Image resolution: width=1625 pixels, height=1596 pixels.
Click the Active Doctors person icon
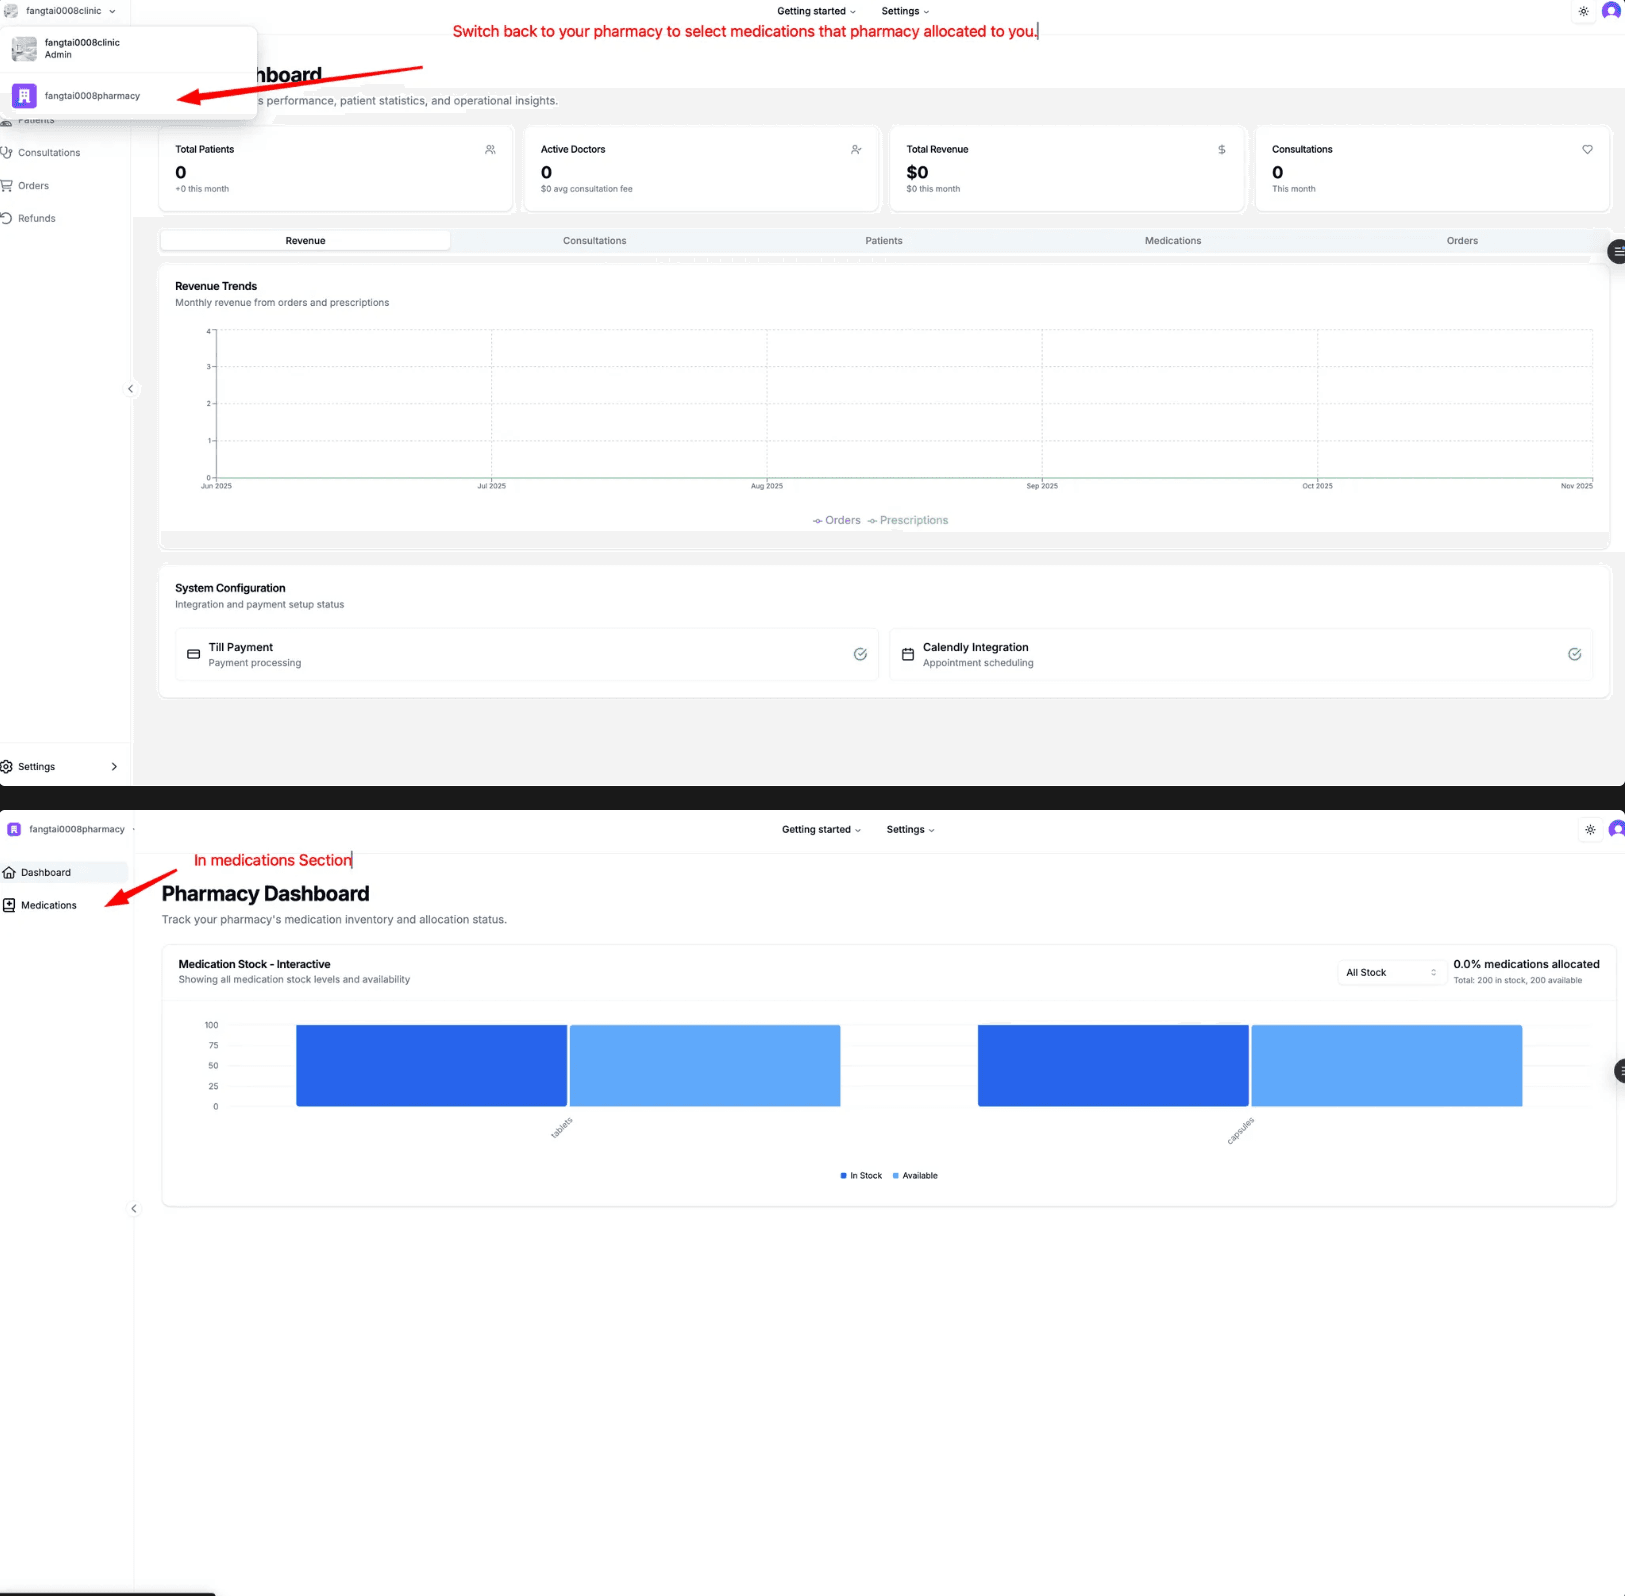point(856,150)
